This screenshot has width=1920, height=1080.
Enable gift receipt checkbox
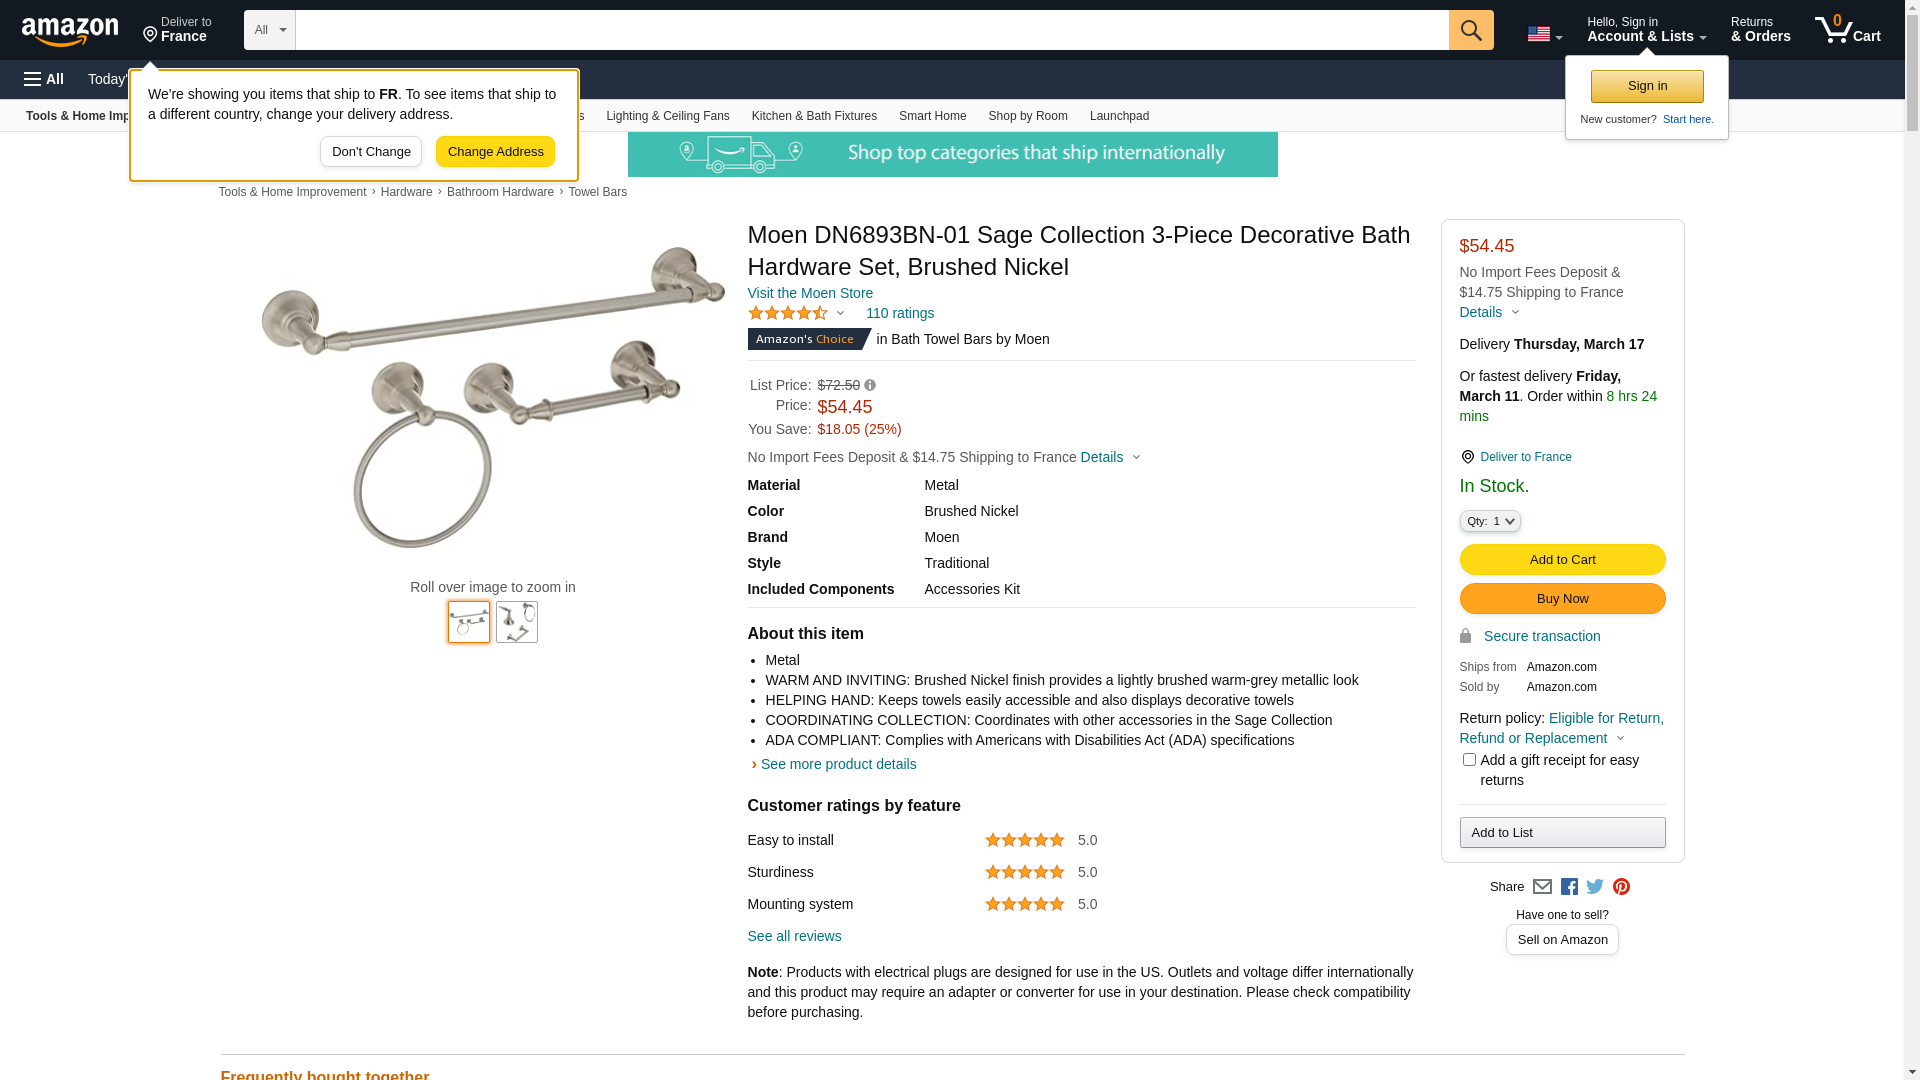(1469, 760)
